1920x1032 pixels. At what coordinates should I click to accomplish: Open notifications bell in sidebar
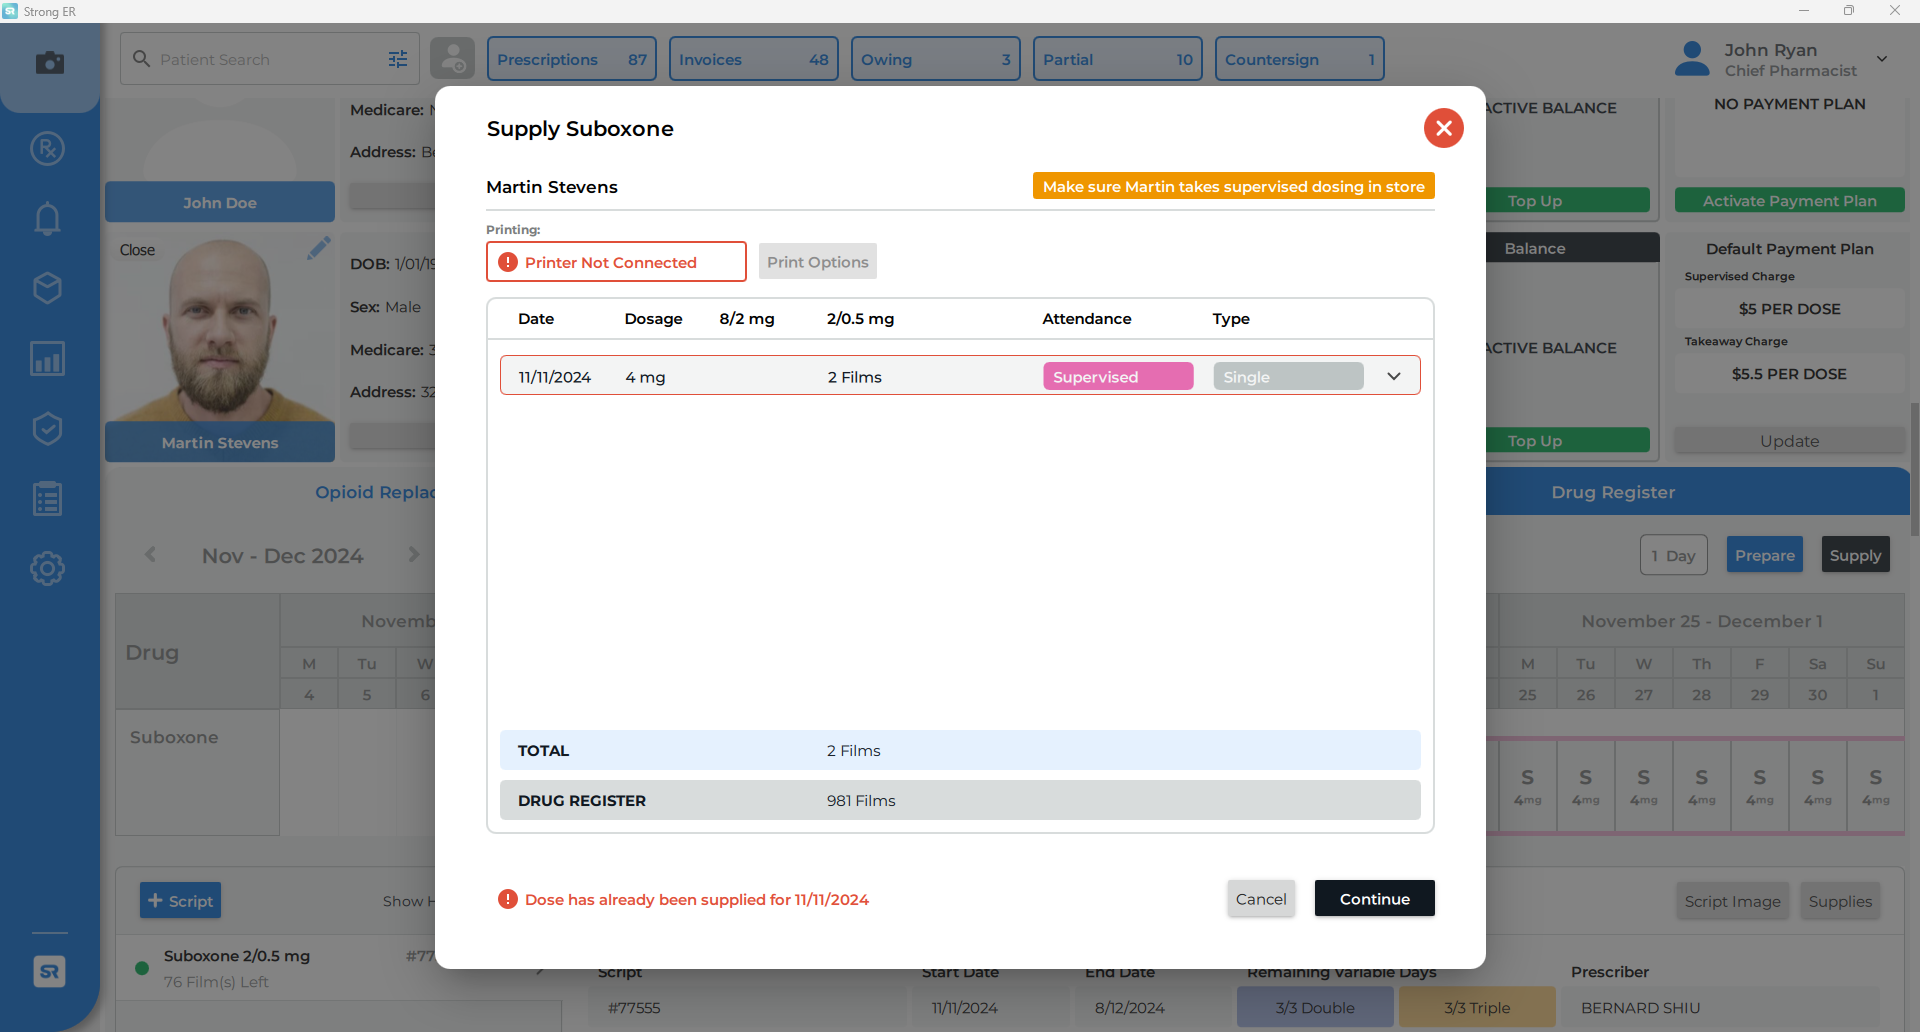coord(47,218)
